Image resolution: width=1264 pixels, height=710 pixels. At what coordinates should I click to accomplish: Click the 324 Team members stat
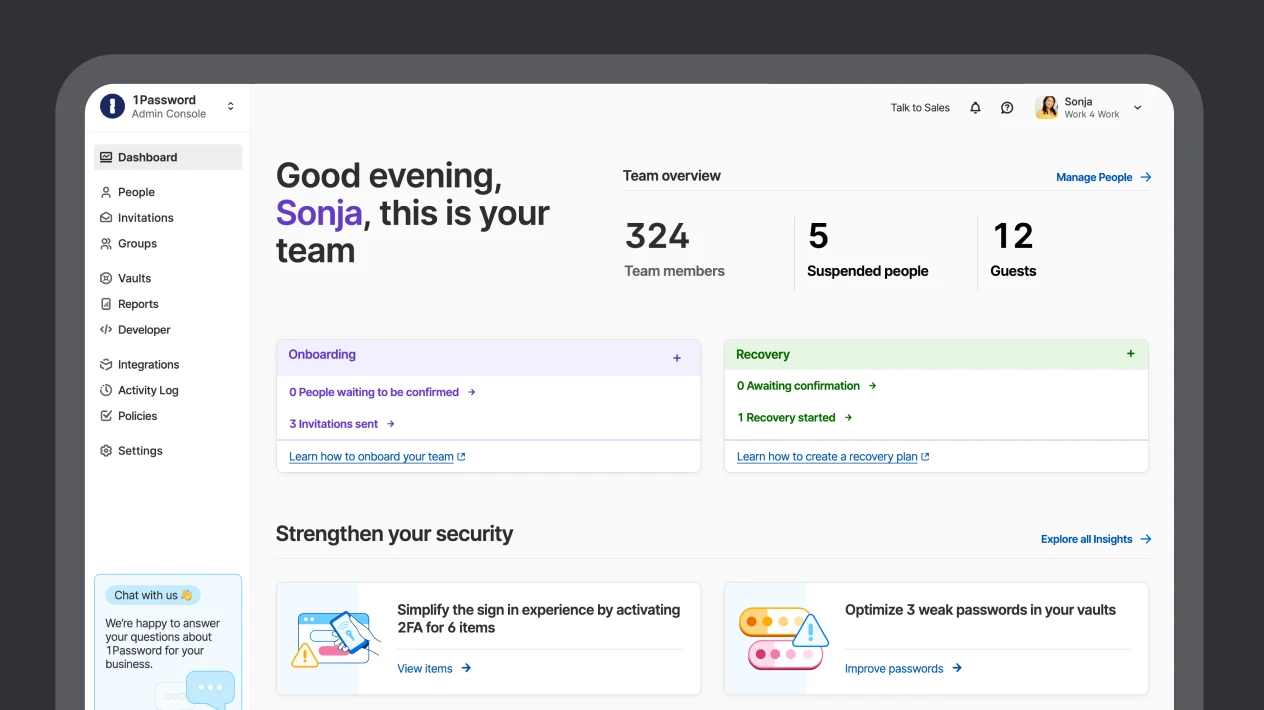click(x=674, y=250)
